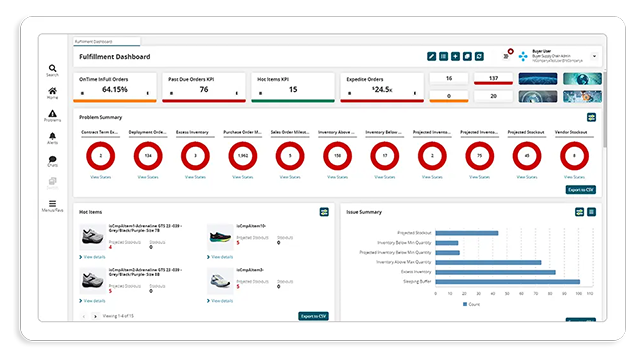This screenshot has height=360, width=640.
Task: Toggle Problem Summary filter settings icon
Action: [x=591, y=118]
